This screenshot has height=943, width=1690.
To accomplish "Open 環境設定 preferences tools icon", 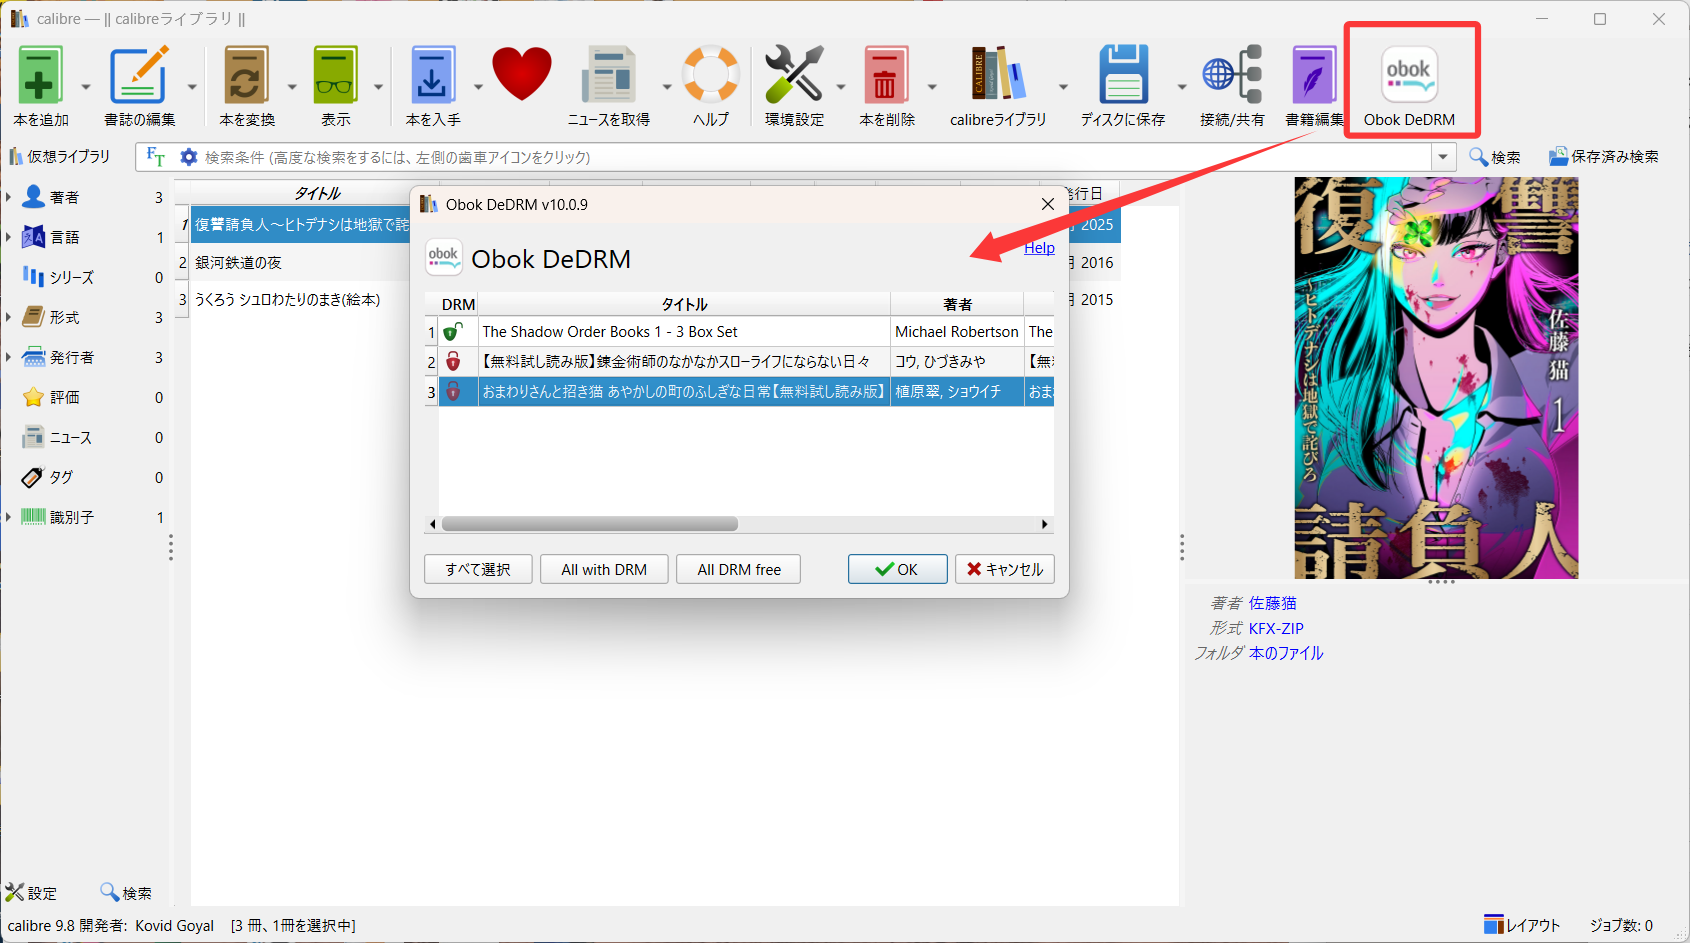I will point(794,75).
